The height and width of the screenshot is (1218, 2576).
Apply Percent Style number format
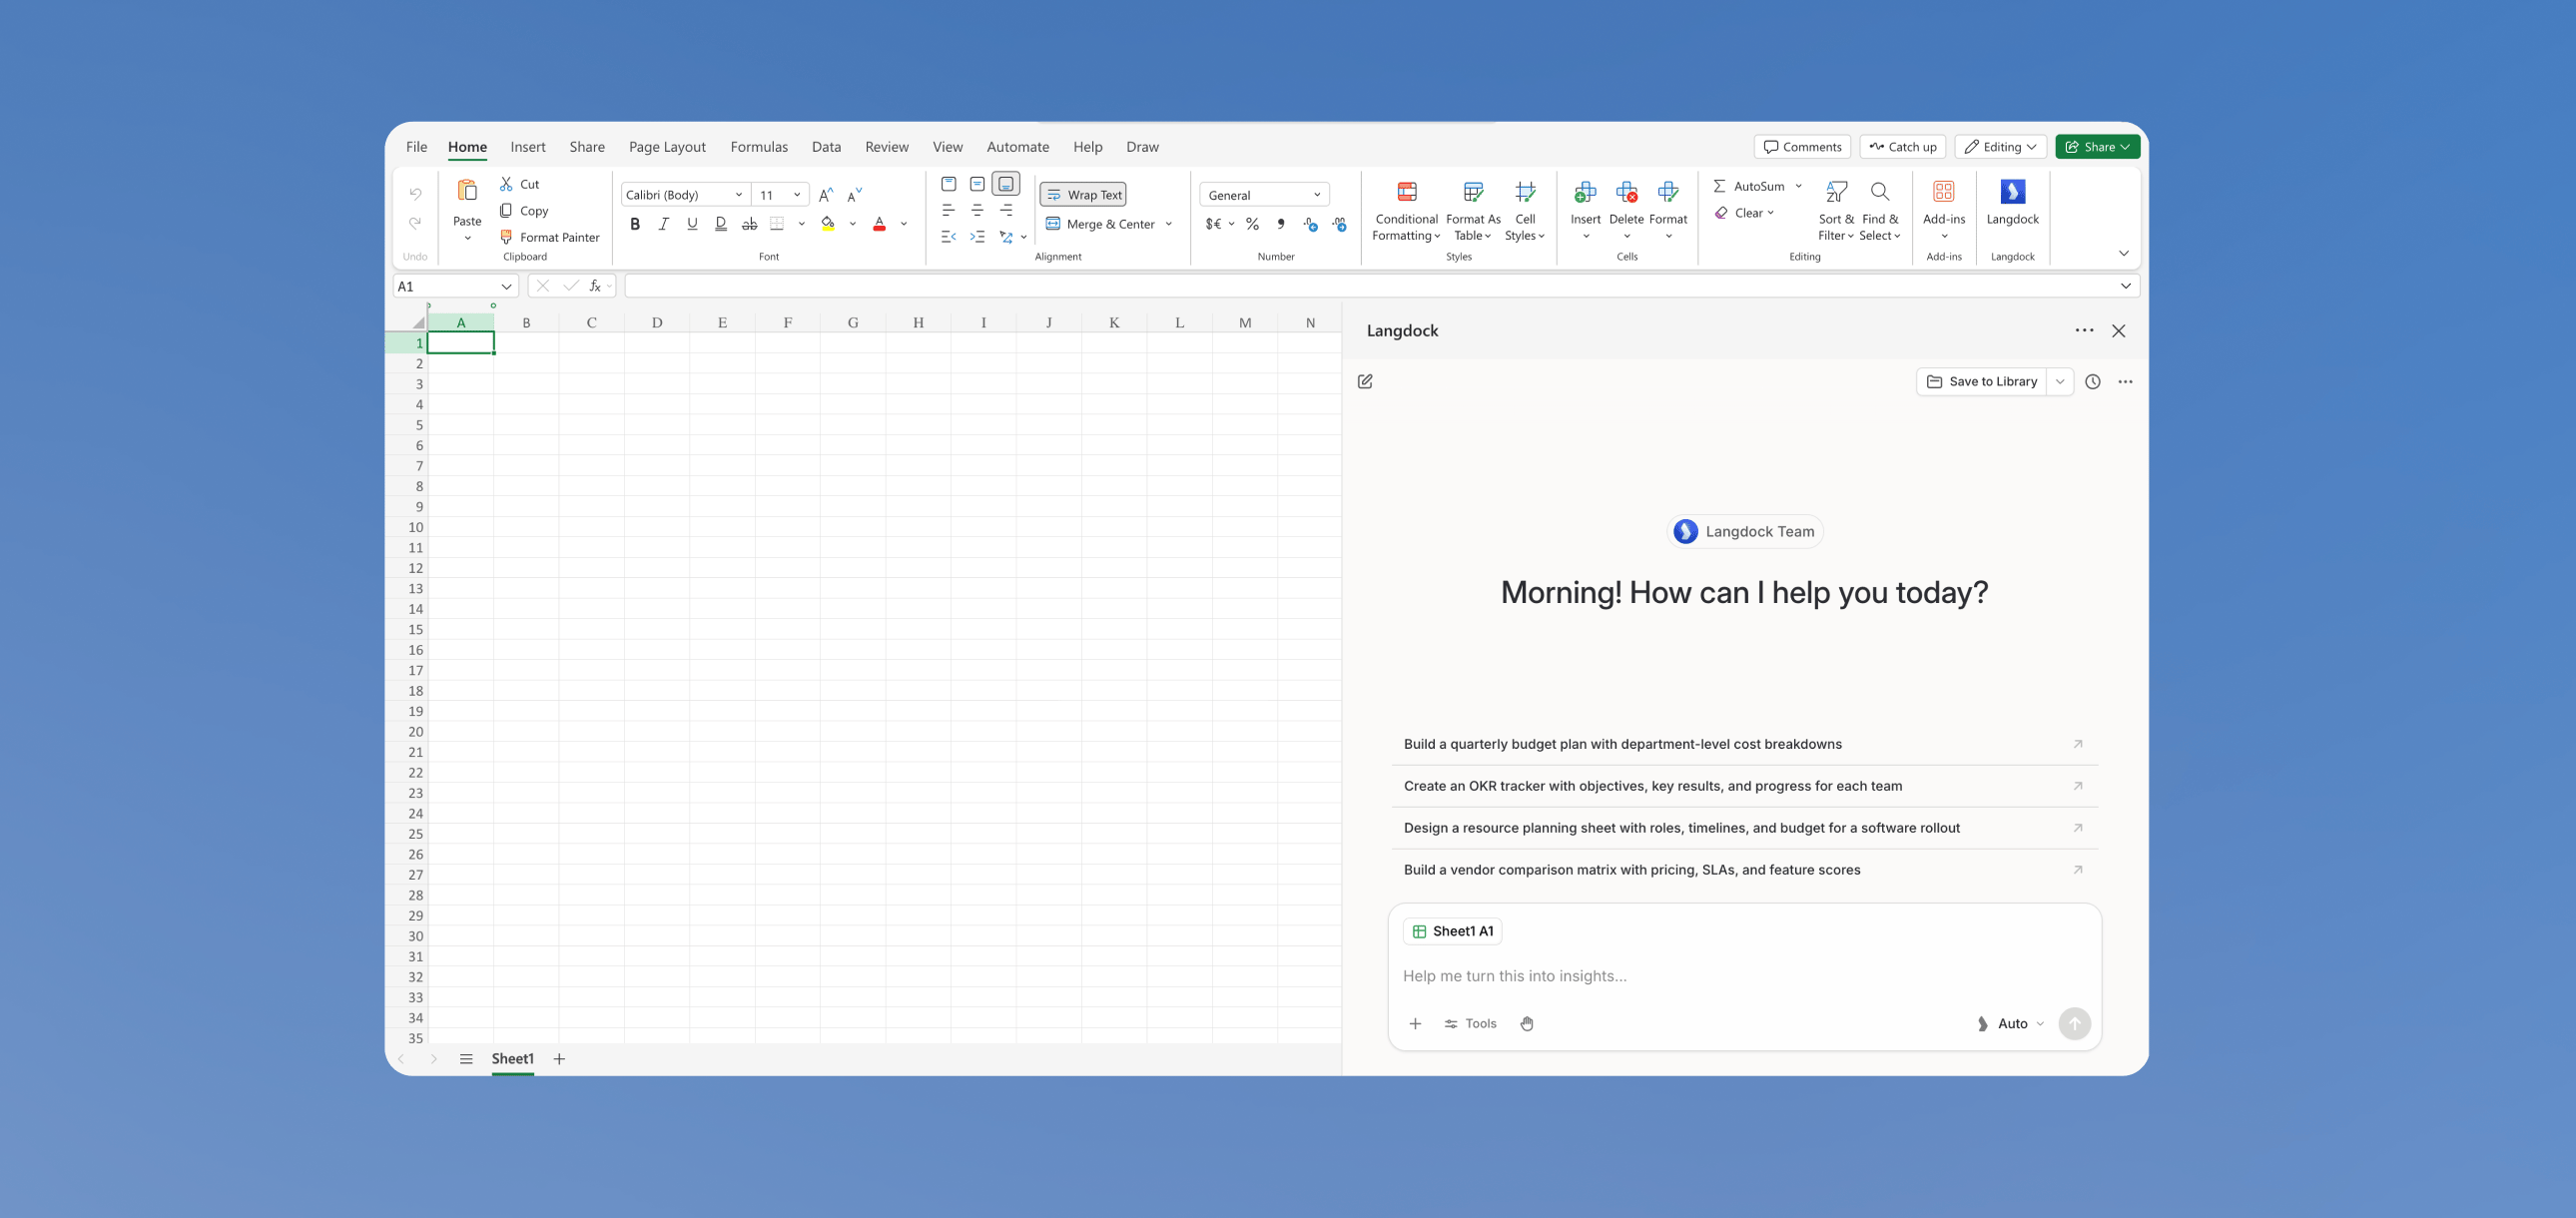click(1252, 224)
